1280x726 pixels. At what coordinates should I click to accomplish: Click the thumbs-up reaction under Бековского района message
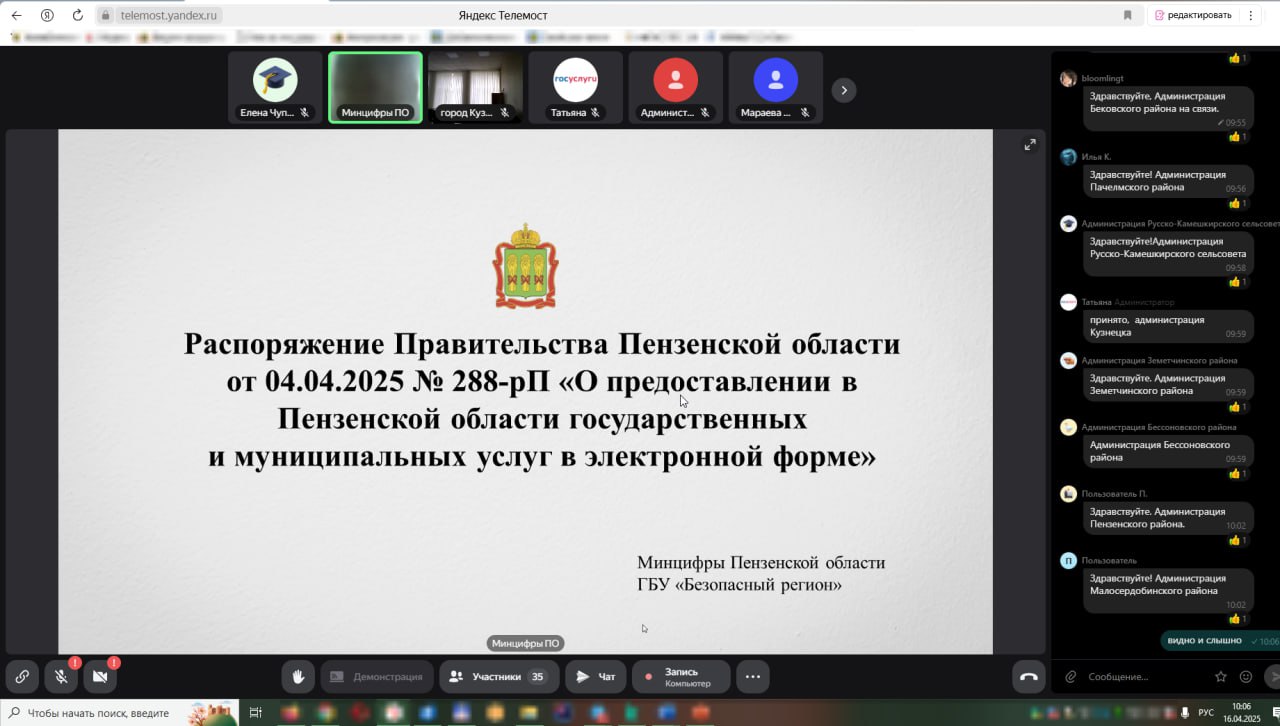point(1239,137)
